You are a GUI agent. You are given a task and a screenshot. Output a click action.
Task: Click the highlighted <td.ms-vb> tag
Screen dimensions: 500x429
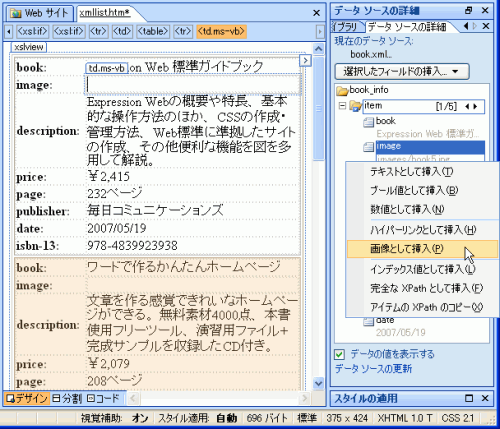click(x=221, y=31)
